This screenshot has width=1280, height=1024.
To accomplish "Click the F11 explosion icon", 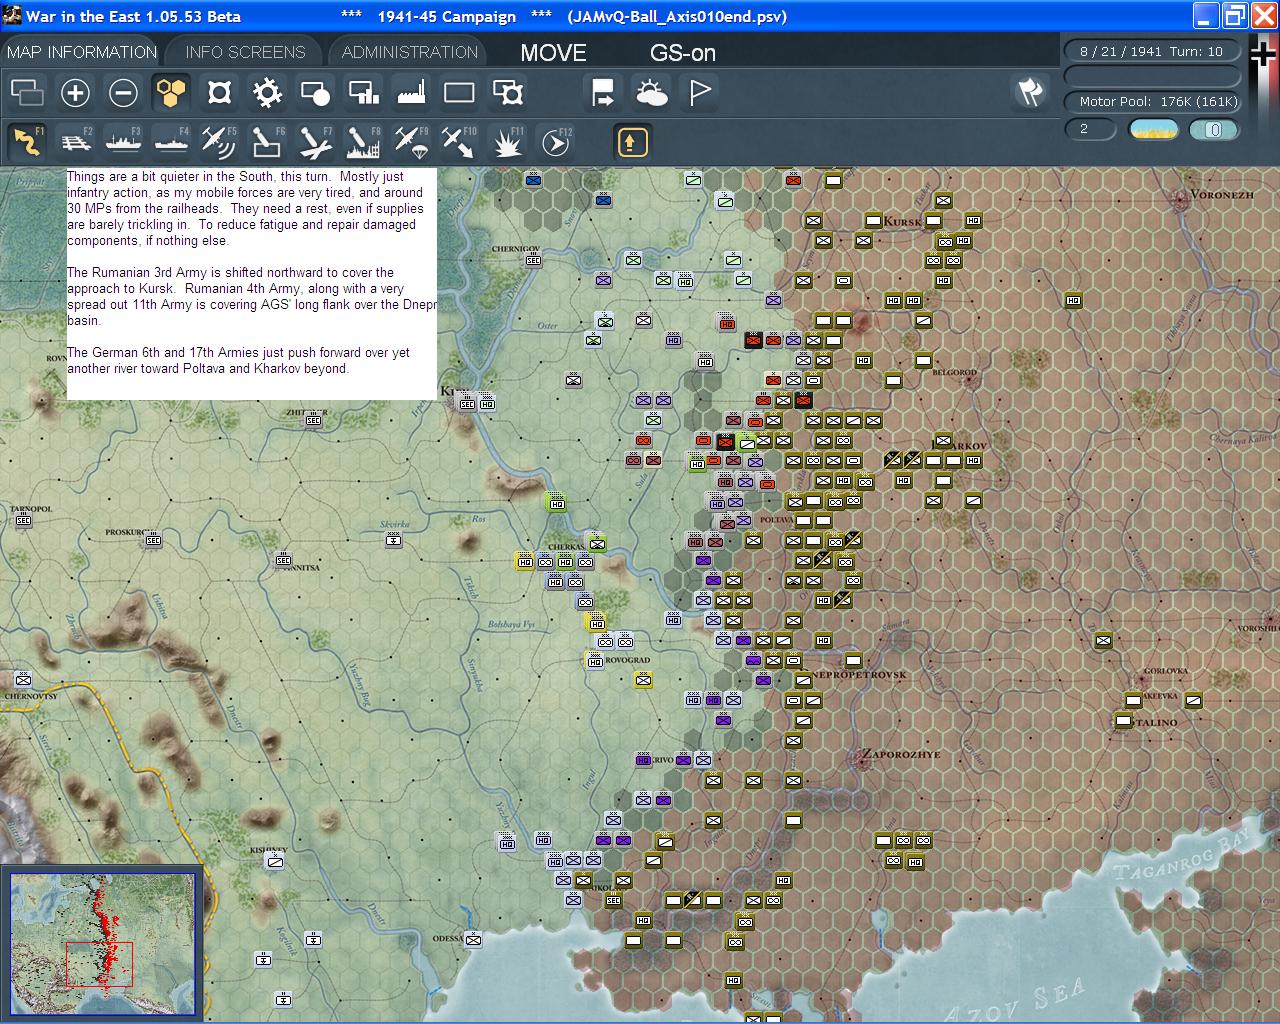I will (x=508, y=142).
